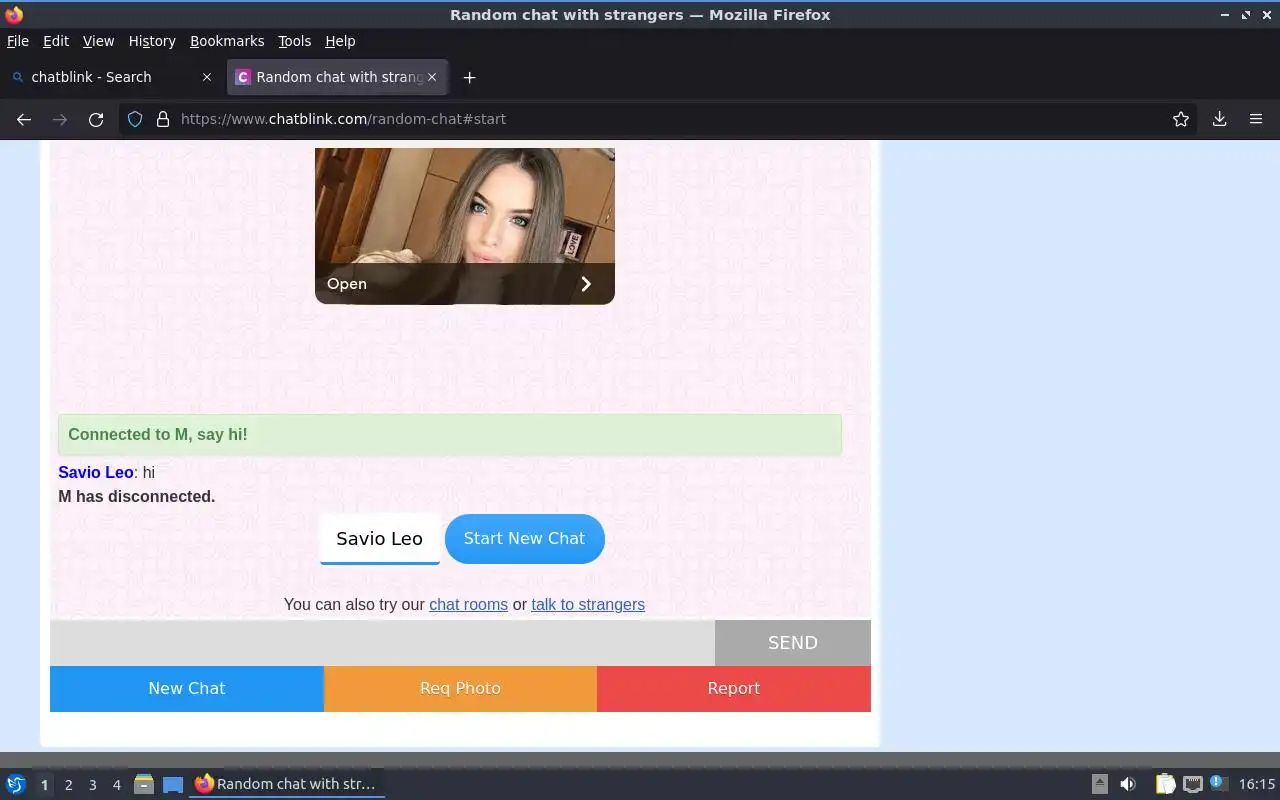Image resolution: width=1280 pixels, height=800 pixels.
Task: Open the clipboard manager tray icon
Action: click(1165, 785)
